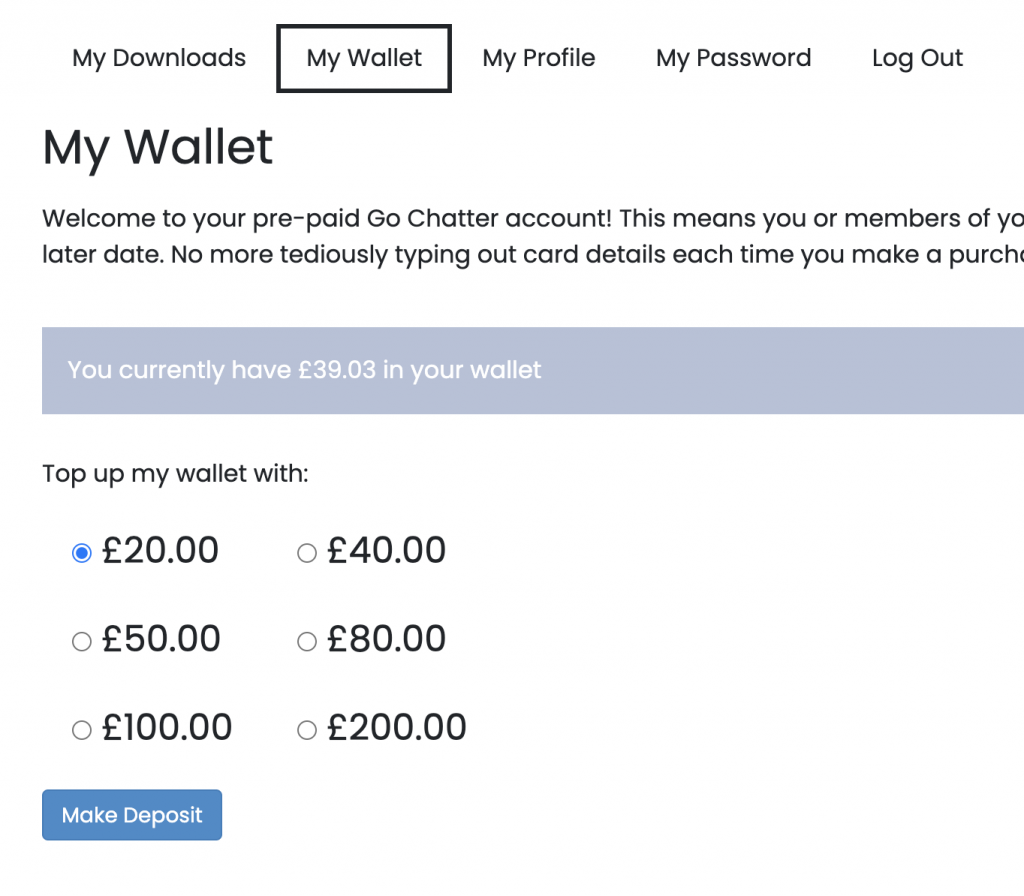Select the £80.00 radio circle
1024x896 pixels.
click(x=307, y=641)
